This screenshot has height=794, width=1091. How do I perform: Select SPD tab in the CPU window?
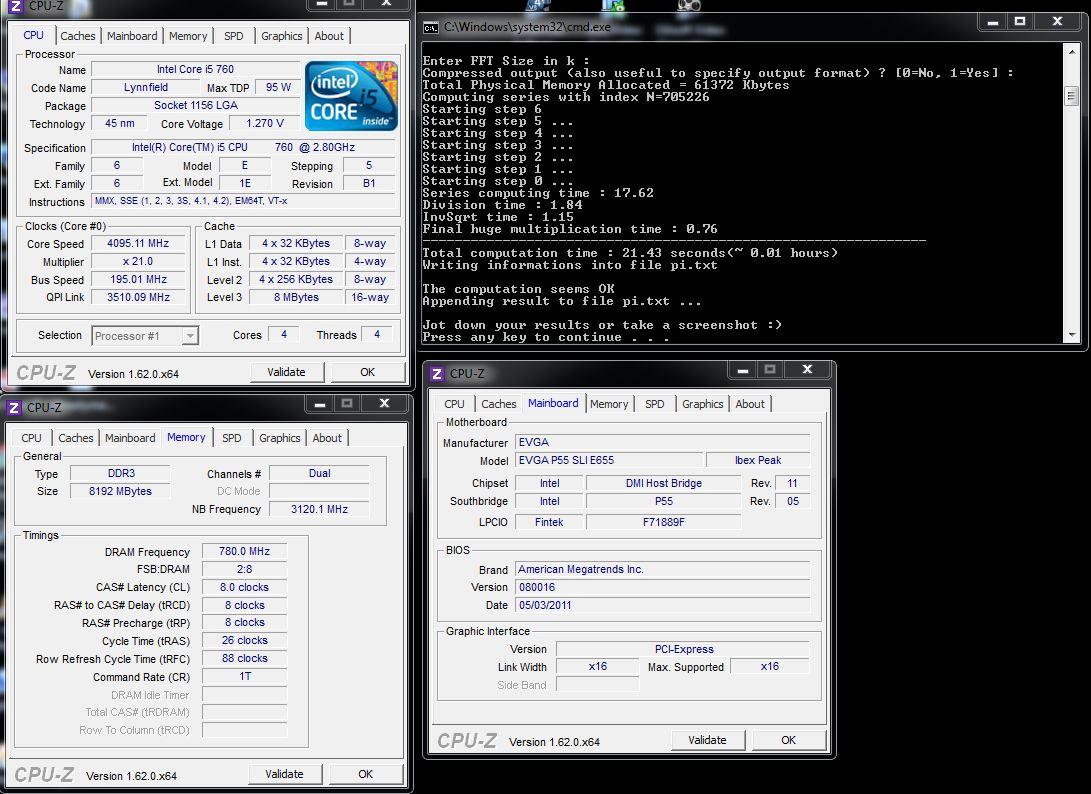(234, 36)
